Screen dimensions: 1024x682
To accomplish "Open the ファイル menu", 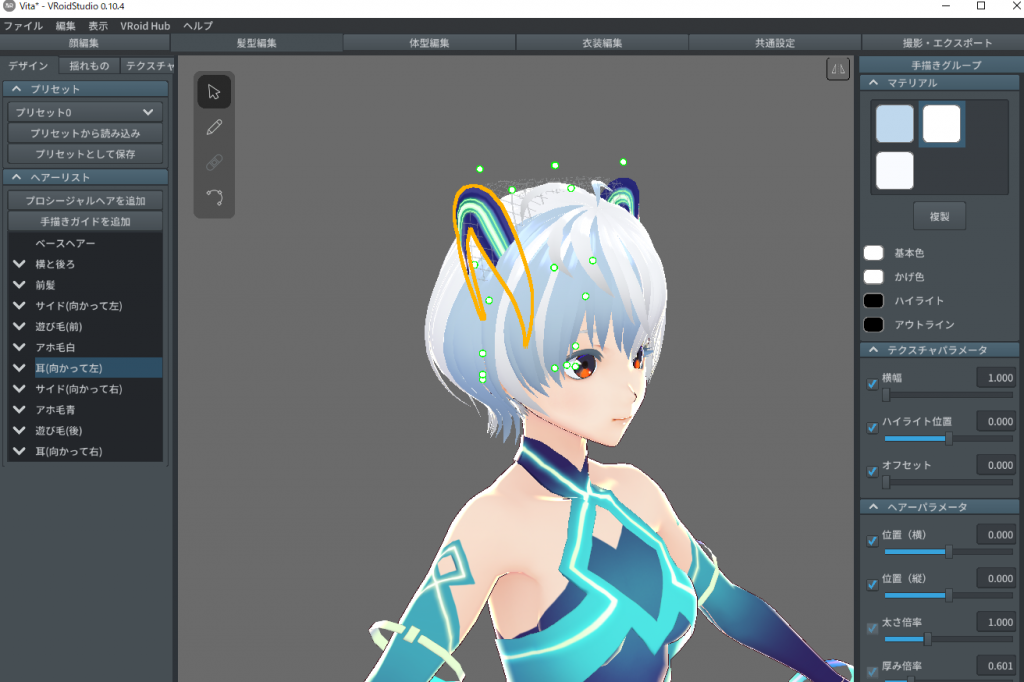I will (x=23, y=25).
